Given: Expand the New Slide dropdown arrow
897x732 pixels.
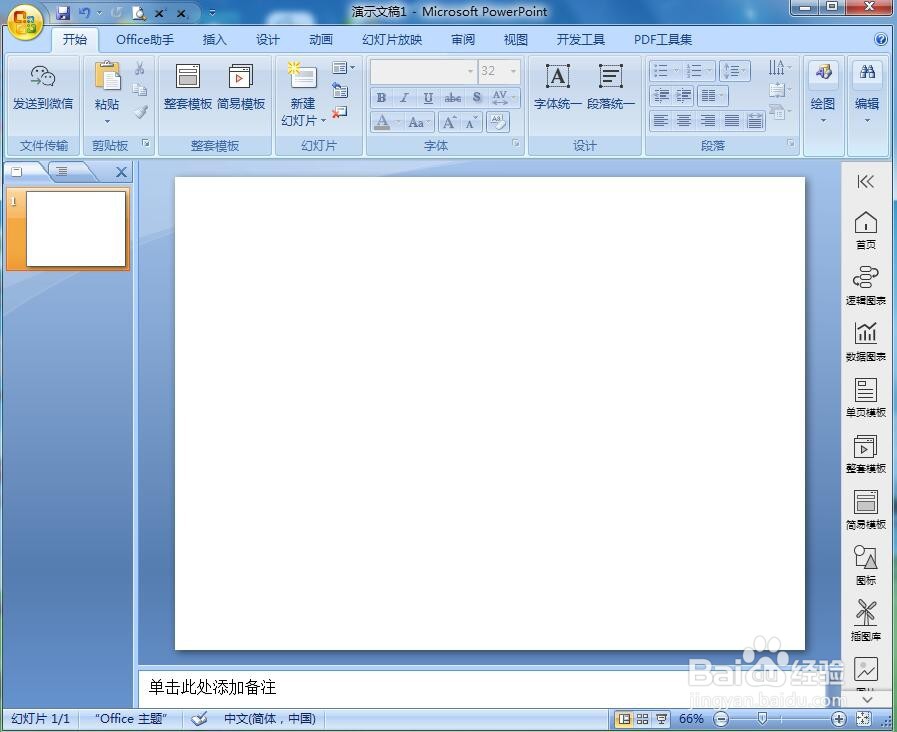Looking at the screenshot, I should (323, 120).
